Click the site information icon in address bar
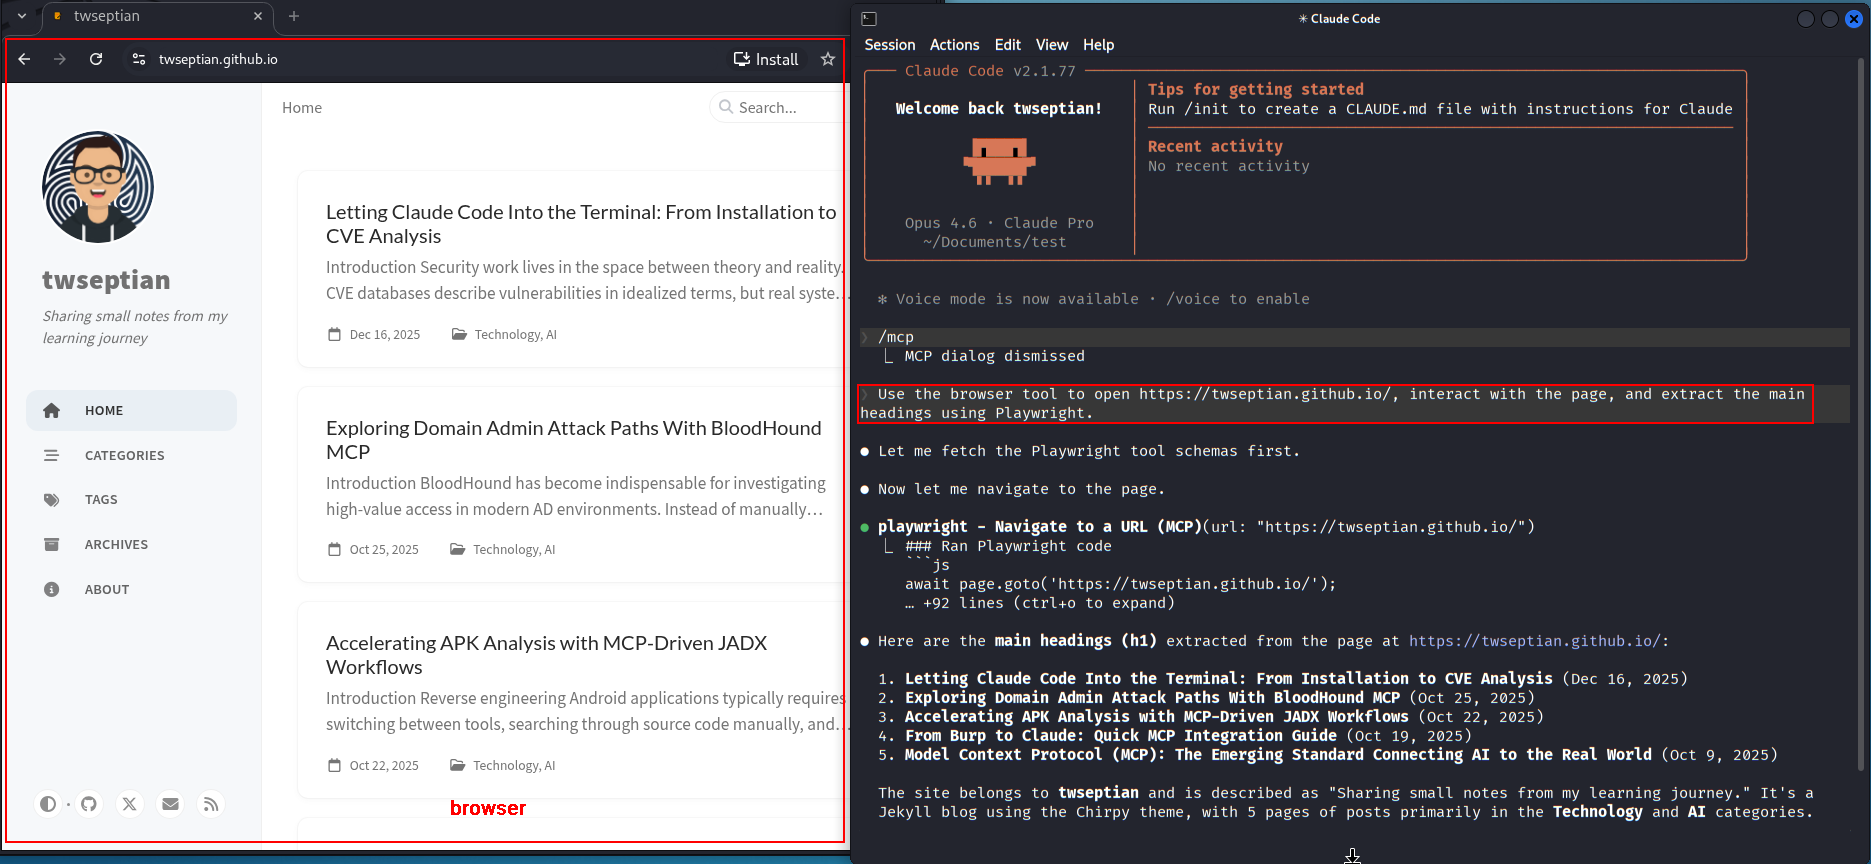The width and height of the screenshot is (1871, 864). click(139, 59)
